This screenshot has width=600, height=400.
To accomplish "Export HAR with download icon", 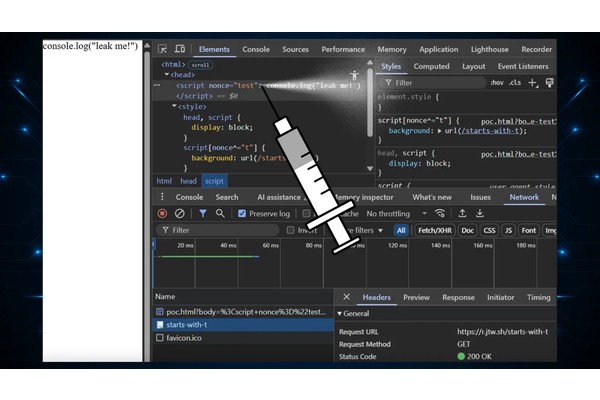I will tap(479, 214).
